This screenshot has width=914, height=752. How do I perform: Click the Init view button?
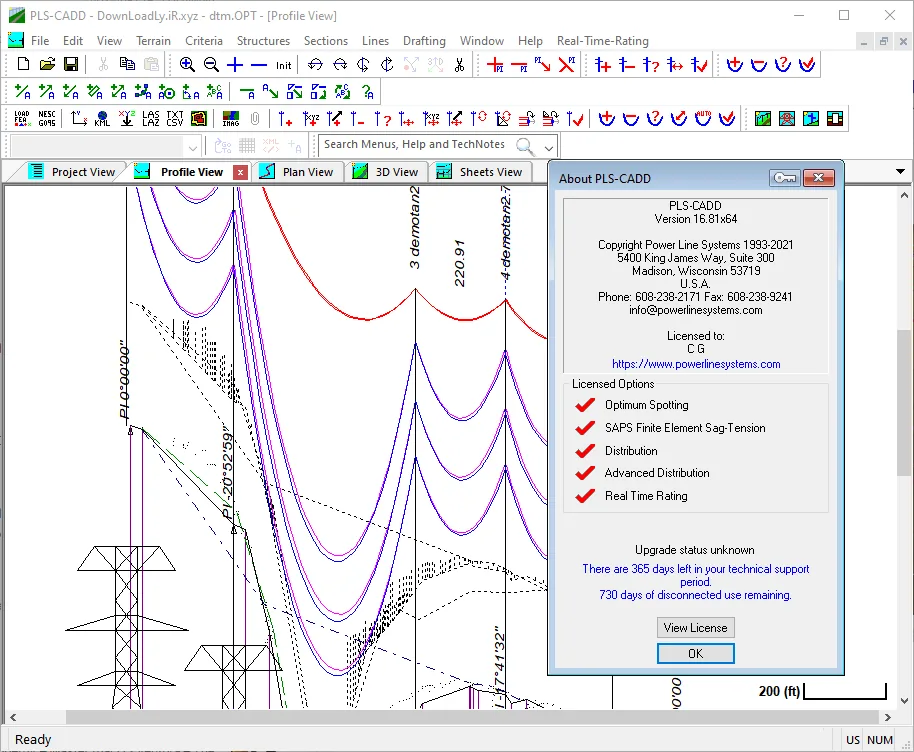click(283, 65)
